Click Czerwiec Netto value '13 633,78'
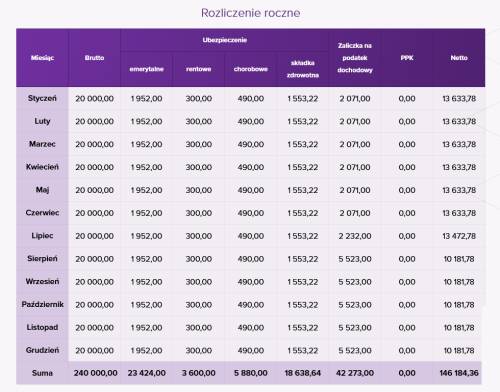The image size is (500, 392). tap(459, 213)
